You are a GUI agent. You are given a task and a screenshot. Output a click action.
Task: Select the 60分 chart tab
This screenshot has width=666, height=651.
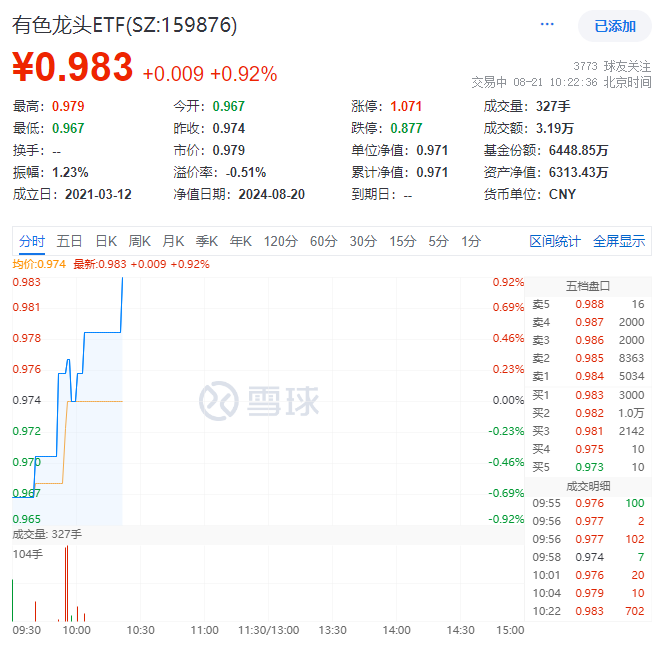click(x=323, y=241)
